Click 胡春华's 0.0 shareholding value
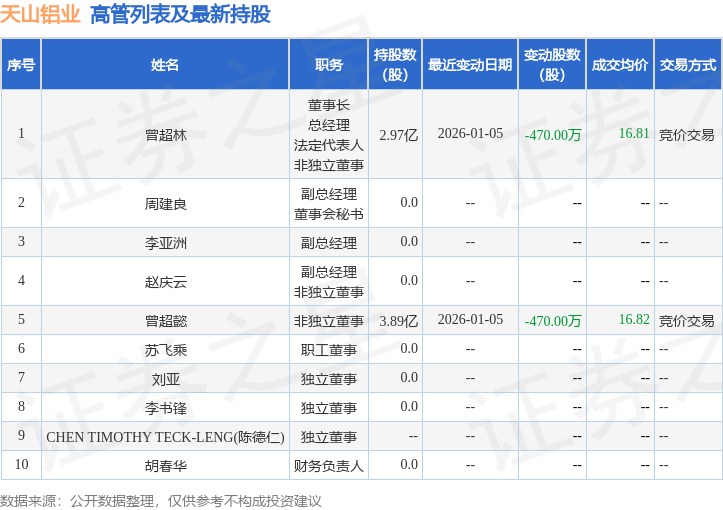This screenshot has width=723, height=510. tap(409, 464)
